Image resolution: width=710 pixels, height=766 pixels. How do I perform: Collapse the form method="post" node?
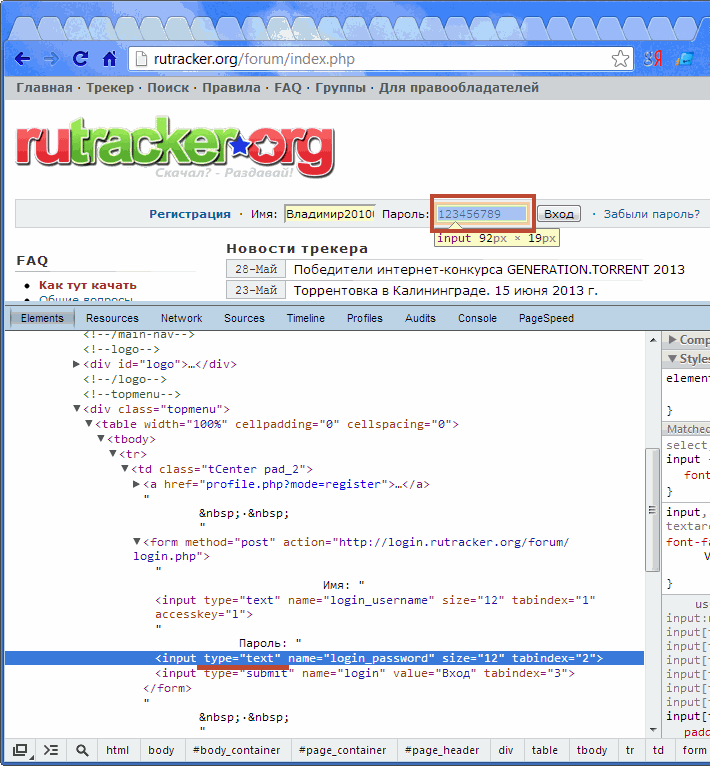coord(137,541)
